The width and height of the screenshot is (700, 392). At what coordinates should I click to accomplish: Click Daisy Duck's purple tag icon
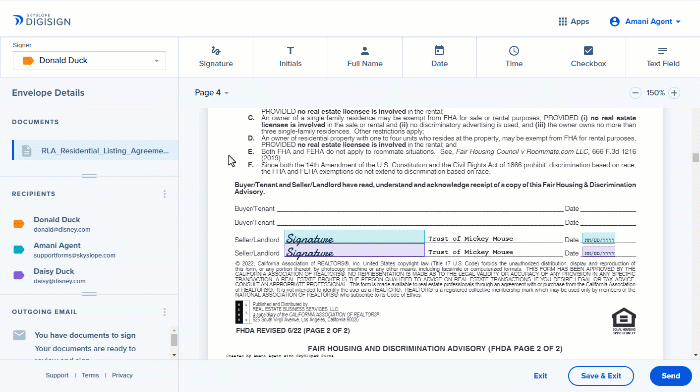[x=19, y=275]
